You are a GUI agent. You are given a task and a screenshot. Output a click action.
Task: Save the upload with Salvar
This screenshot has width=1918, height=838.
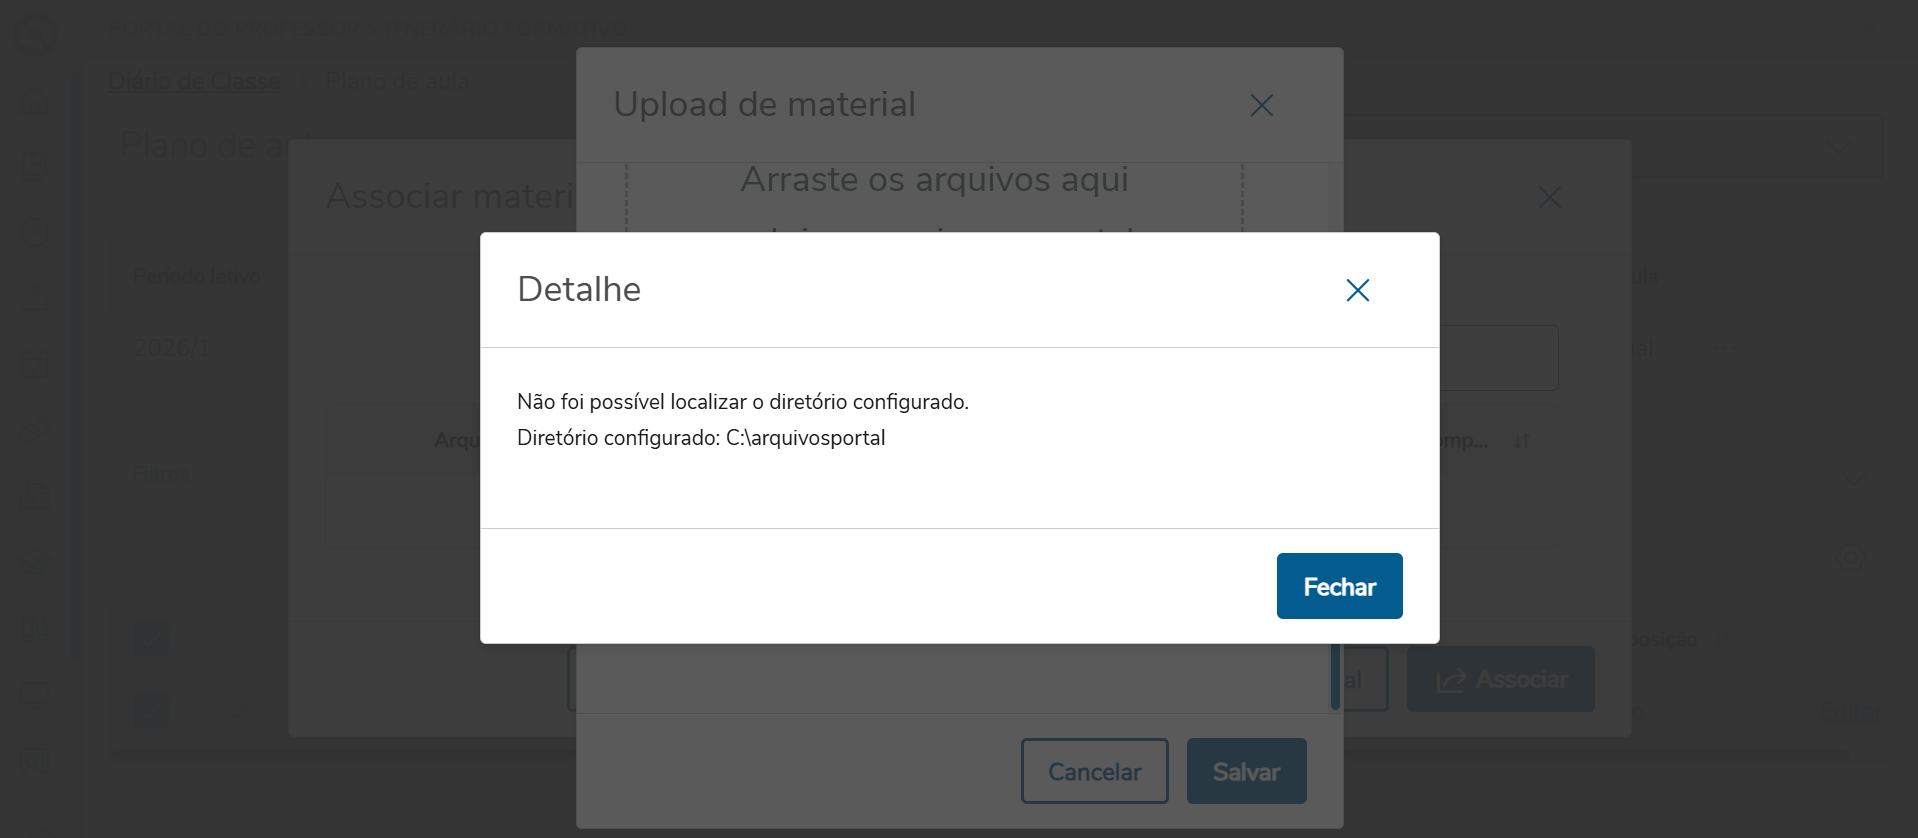tap(1246, 771)
